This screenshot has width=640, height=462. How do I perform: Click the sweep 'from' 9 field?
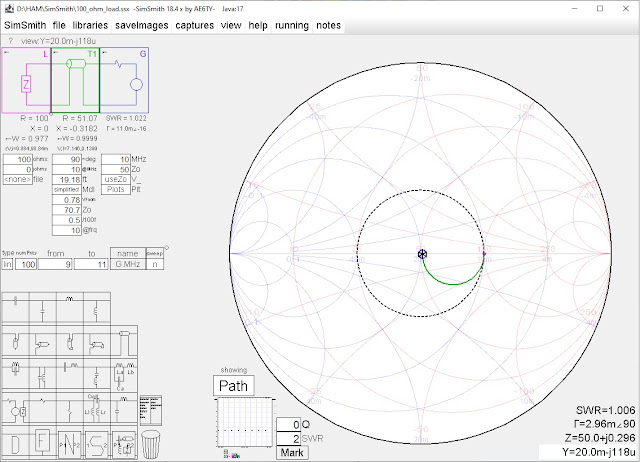tap(55, 264)
